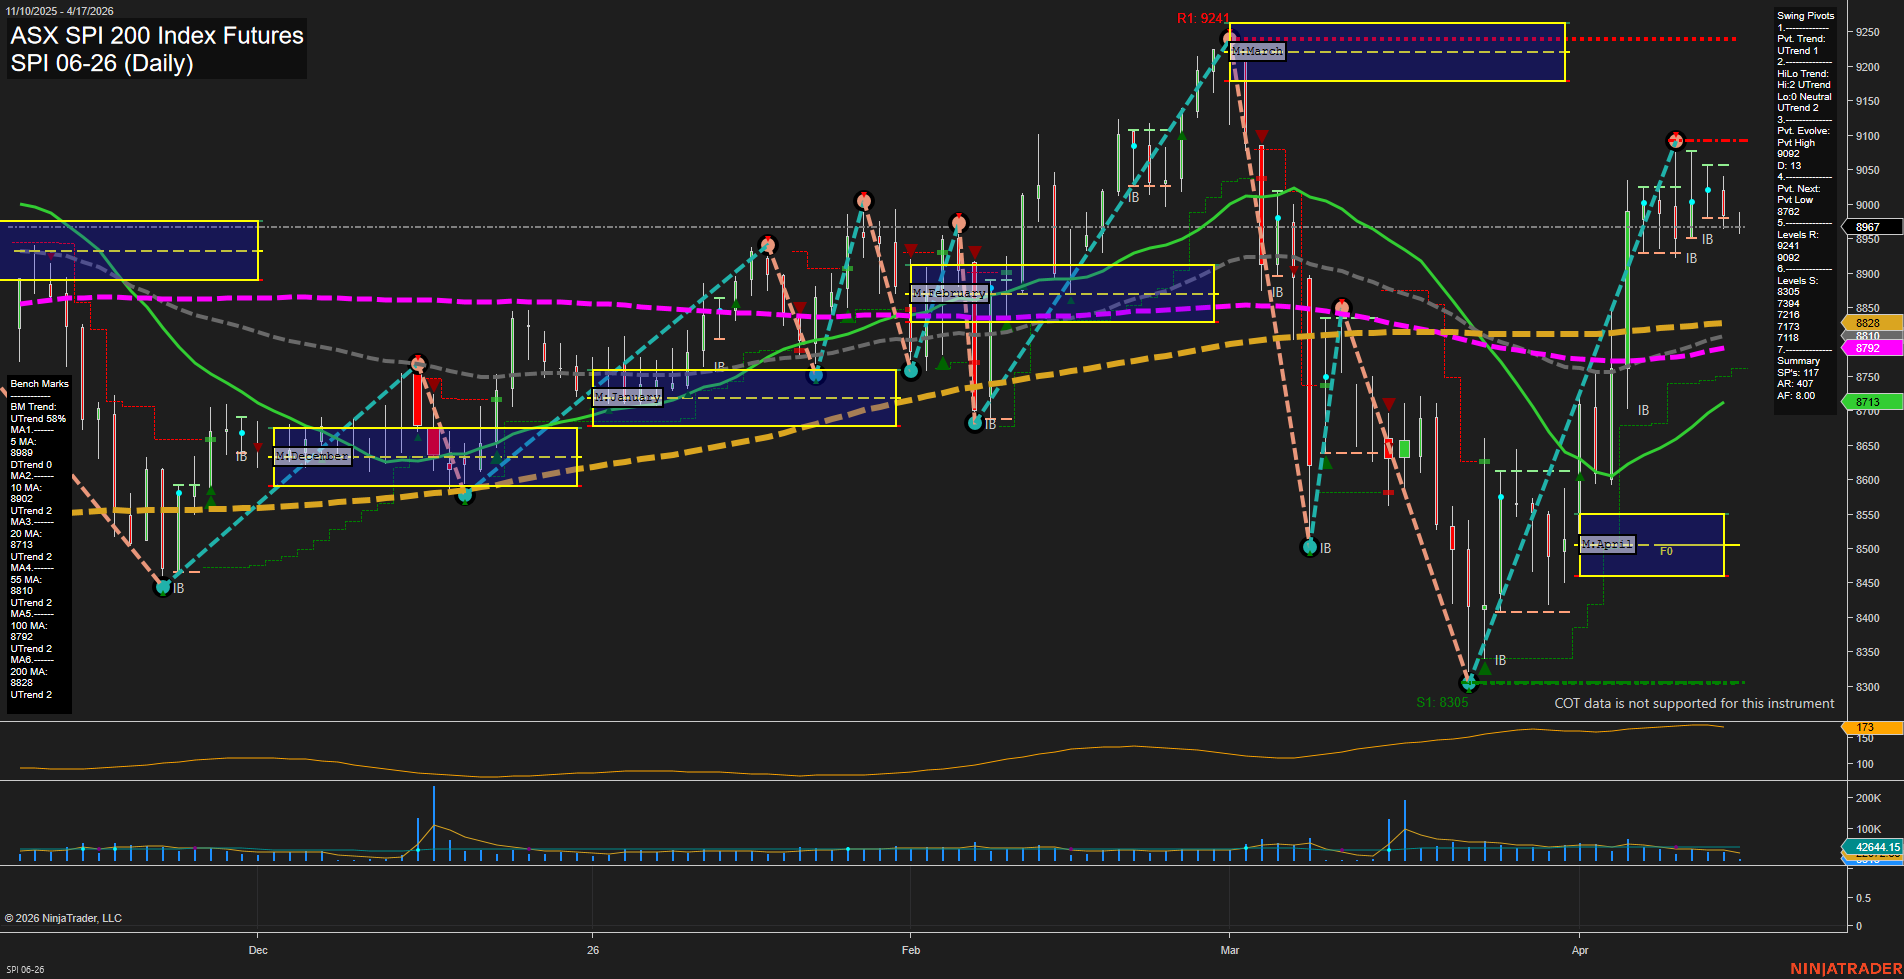Click the Swing Pivots info panel header
The width and height of the screenshot is (1904, 979).
[x=1805, y=16]
